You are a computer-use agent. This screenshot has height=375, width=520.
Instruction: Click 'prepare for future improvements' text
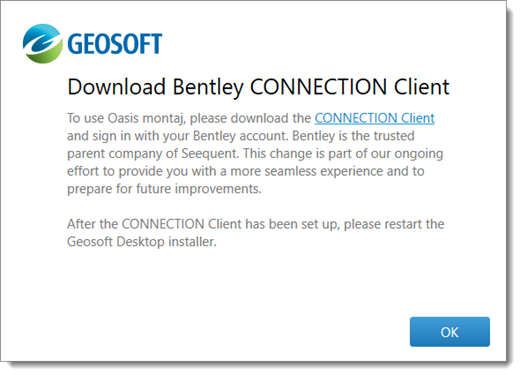click(164, 189)
